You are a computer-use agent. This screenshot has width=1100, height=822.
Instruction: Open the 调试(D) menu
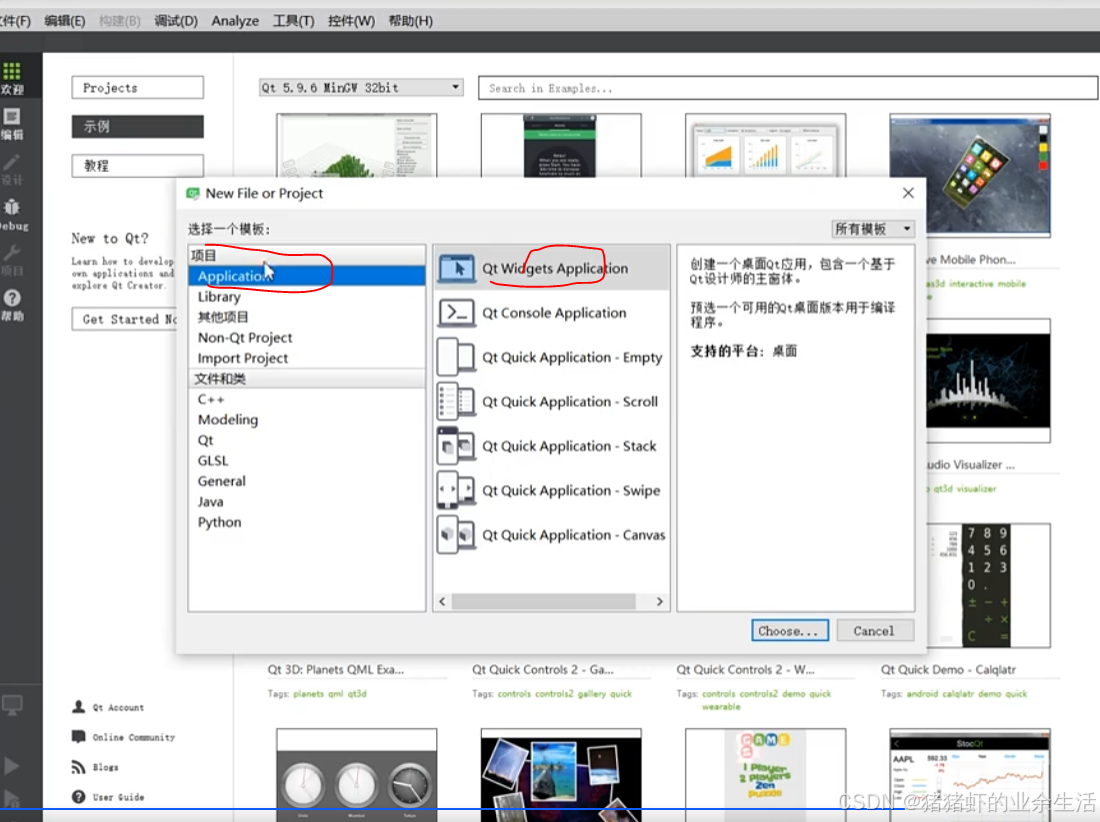pyautogui.click(x=176, y=20)
